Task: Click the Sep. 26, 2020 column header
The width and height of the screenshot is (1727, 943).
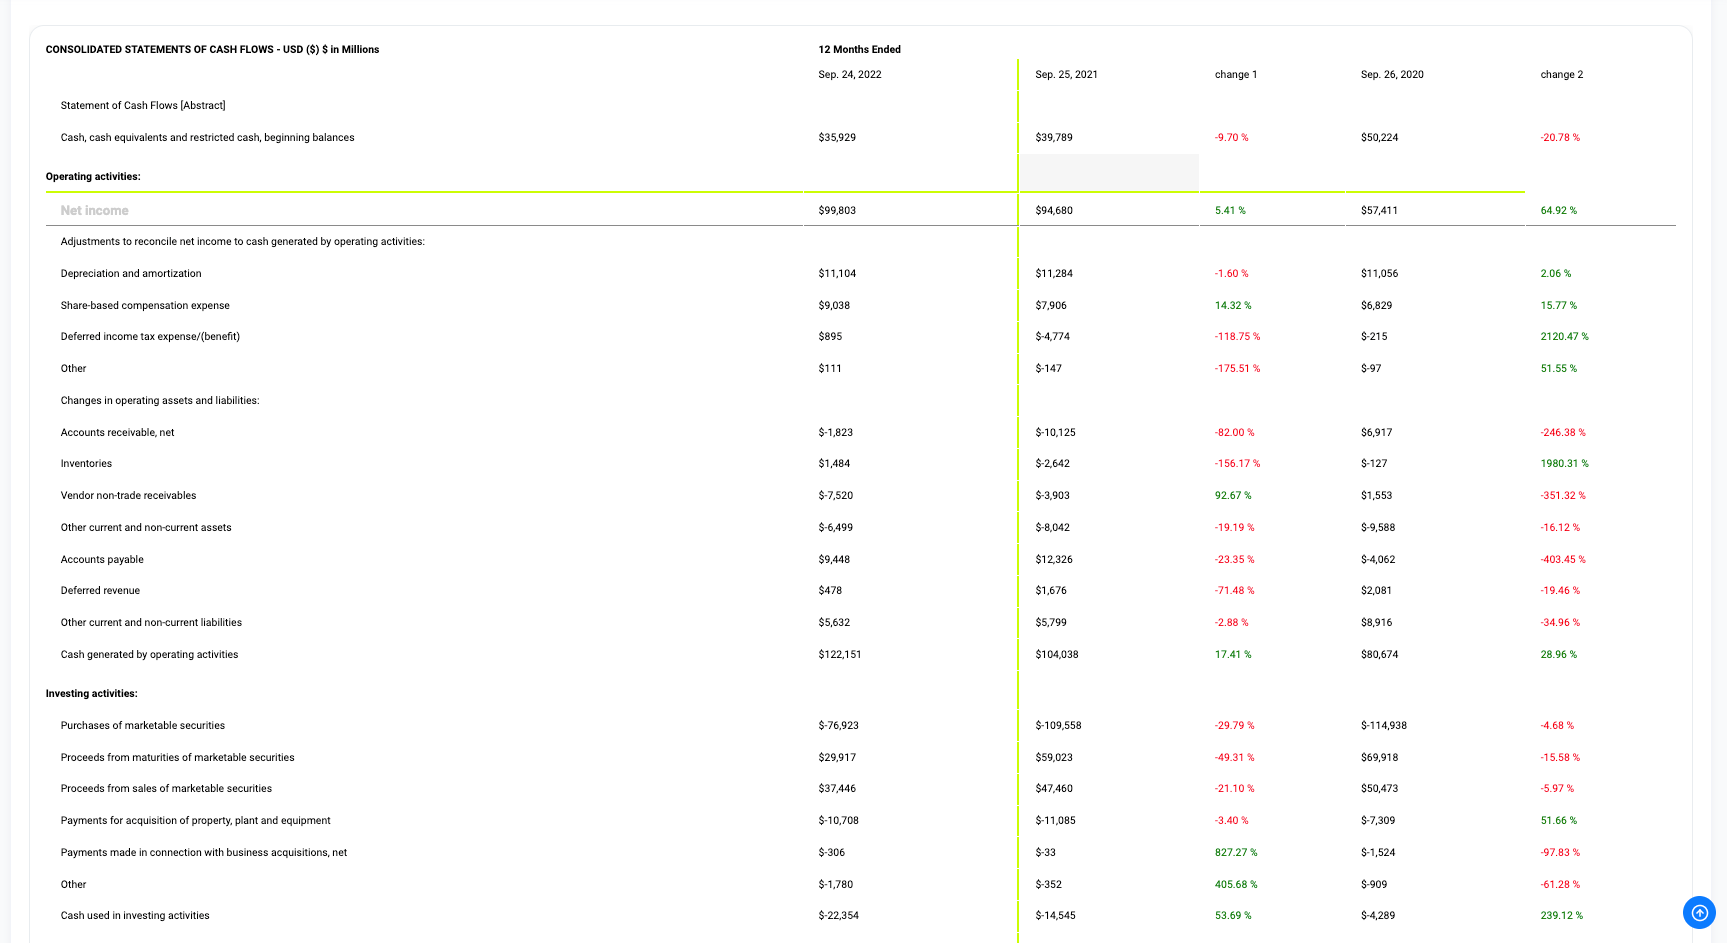Action: tap(1392, 74)
